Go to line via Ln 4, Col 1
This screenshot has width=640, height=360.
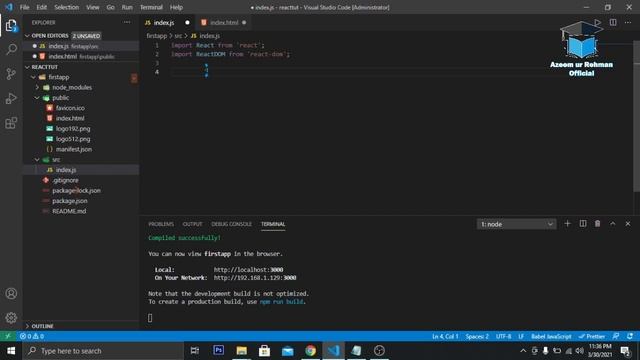tap(445, 336)
